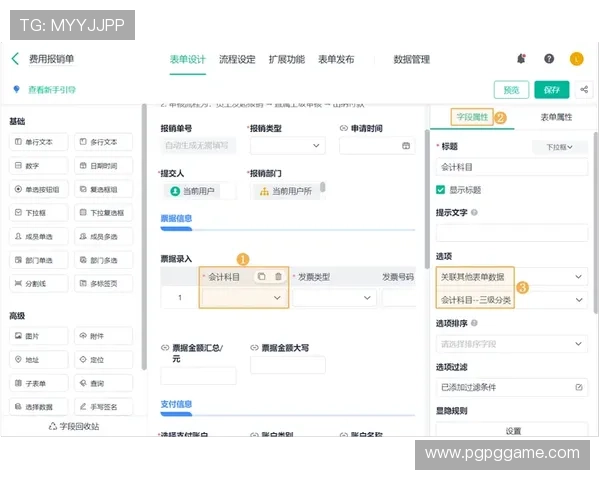Open the notifications bell icon
Screen dimensions: 600x480
point(521,59)
